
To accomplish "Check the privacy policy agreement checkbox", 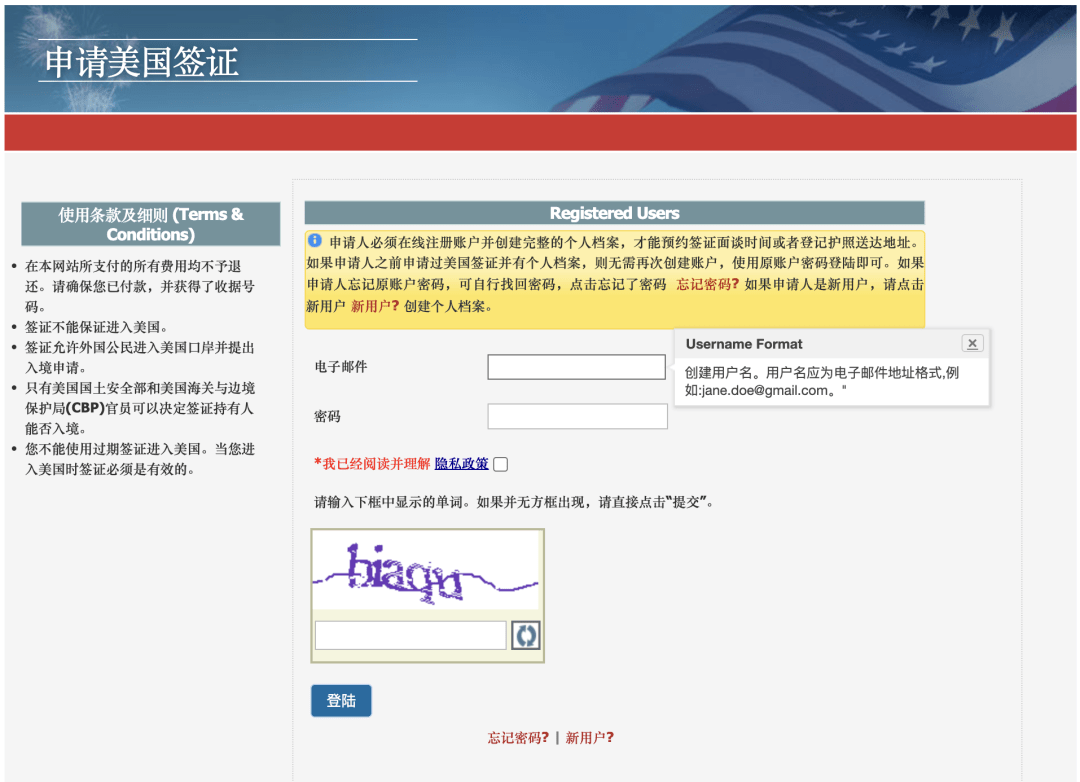I will point(500,463).
